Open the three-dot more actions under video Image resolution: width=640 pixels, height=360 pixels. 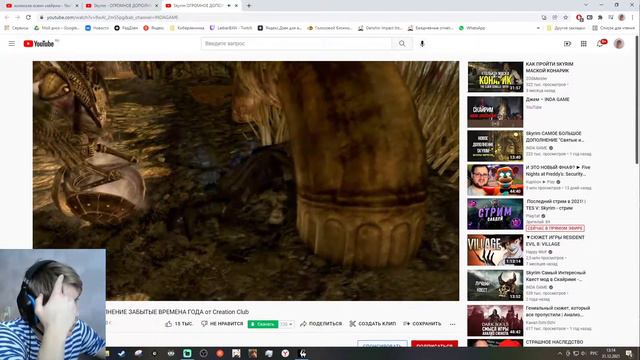click(x=452, y=324)
